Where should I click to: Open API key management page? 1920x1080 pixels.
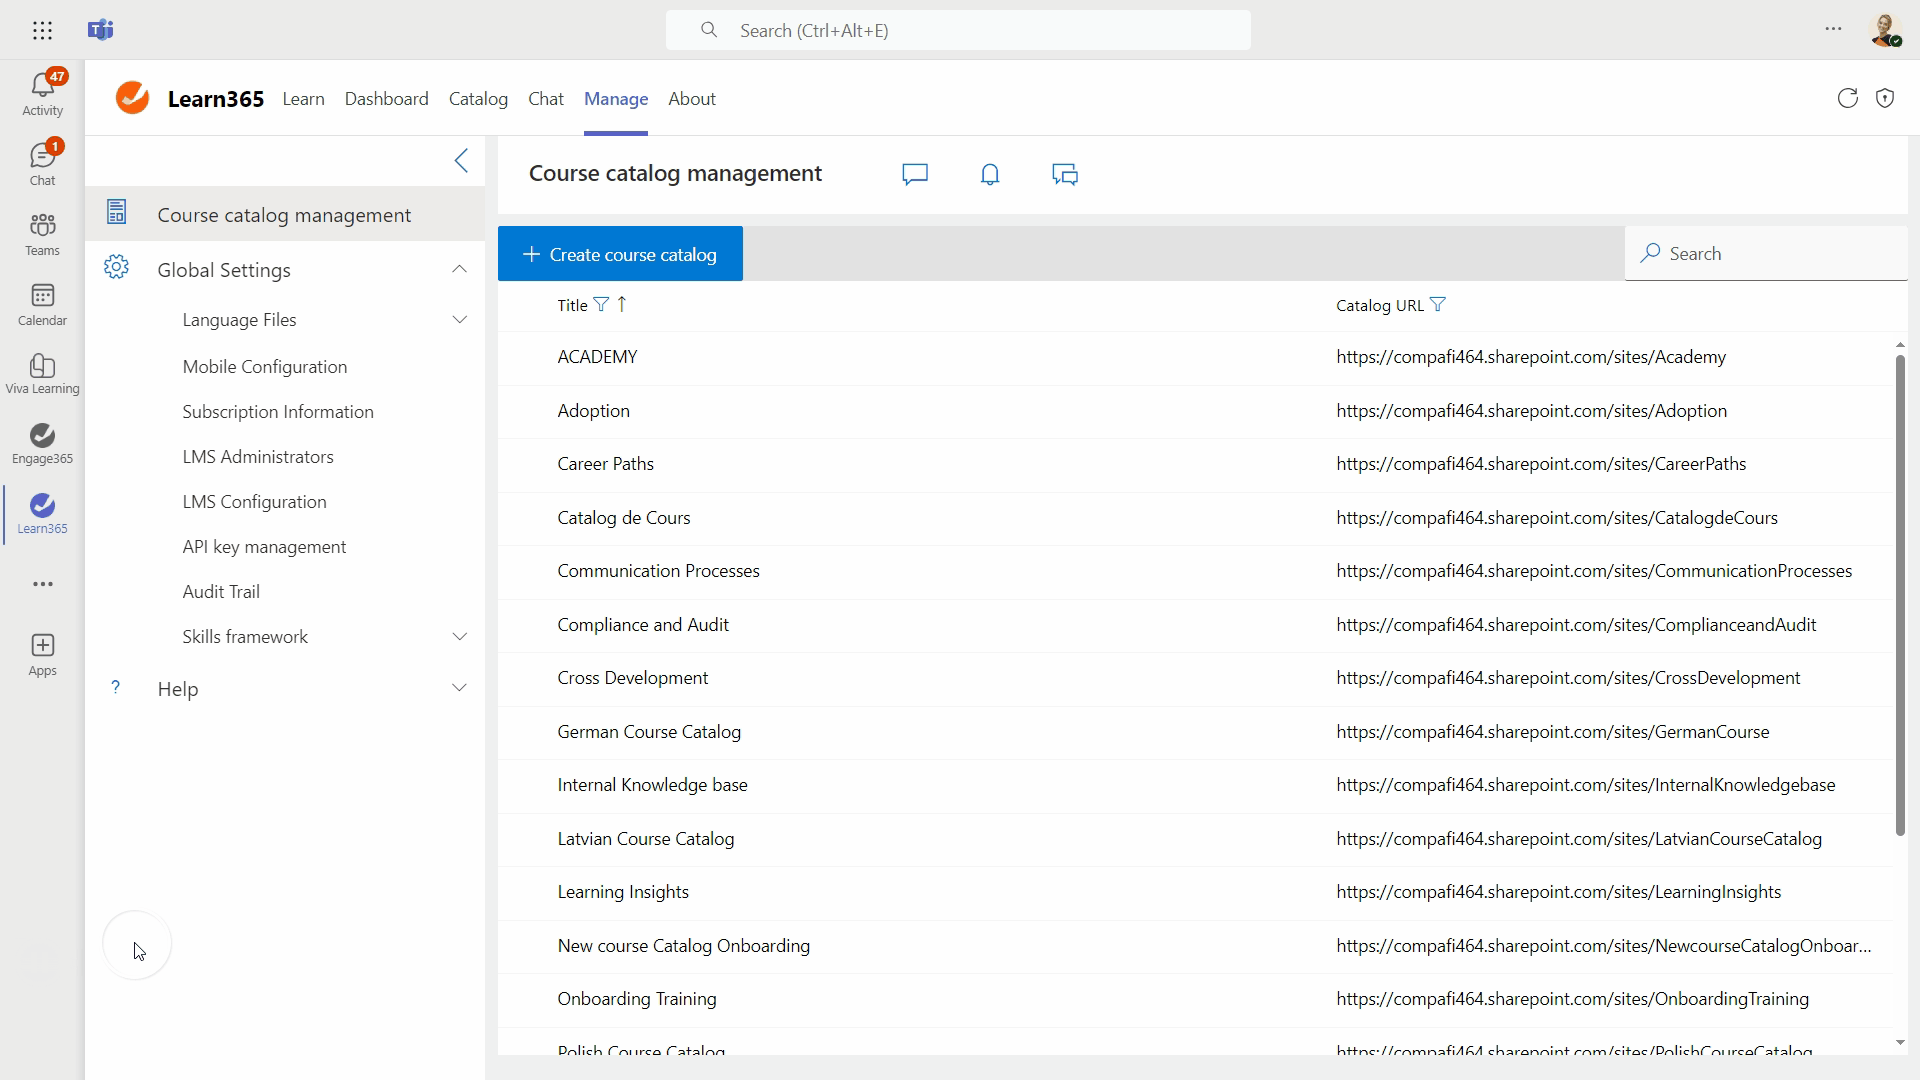tap(264, 547)
